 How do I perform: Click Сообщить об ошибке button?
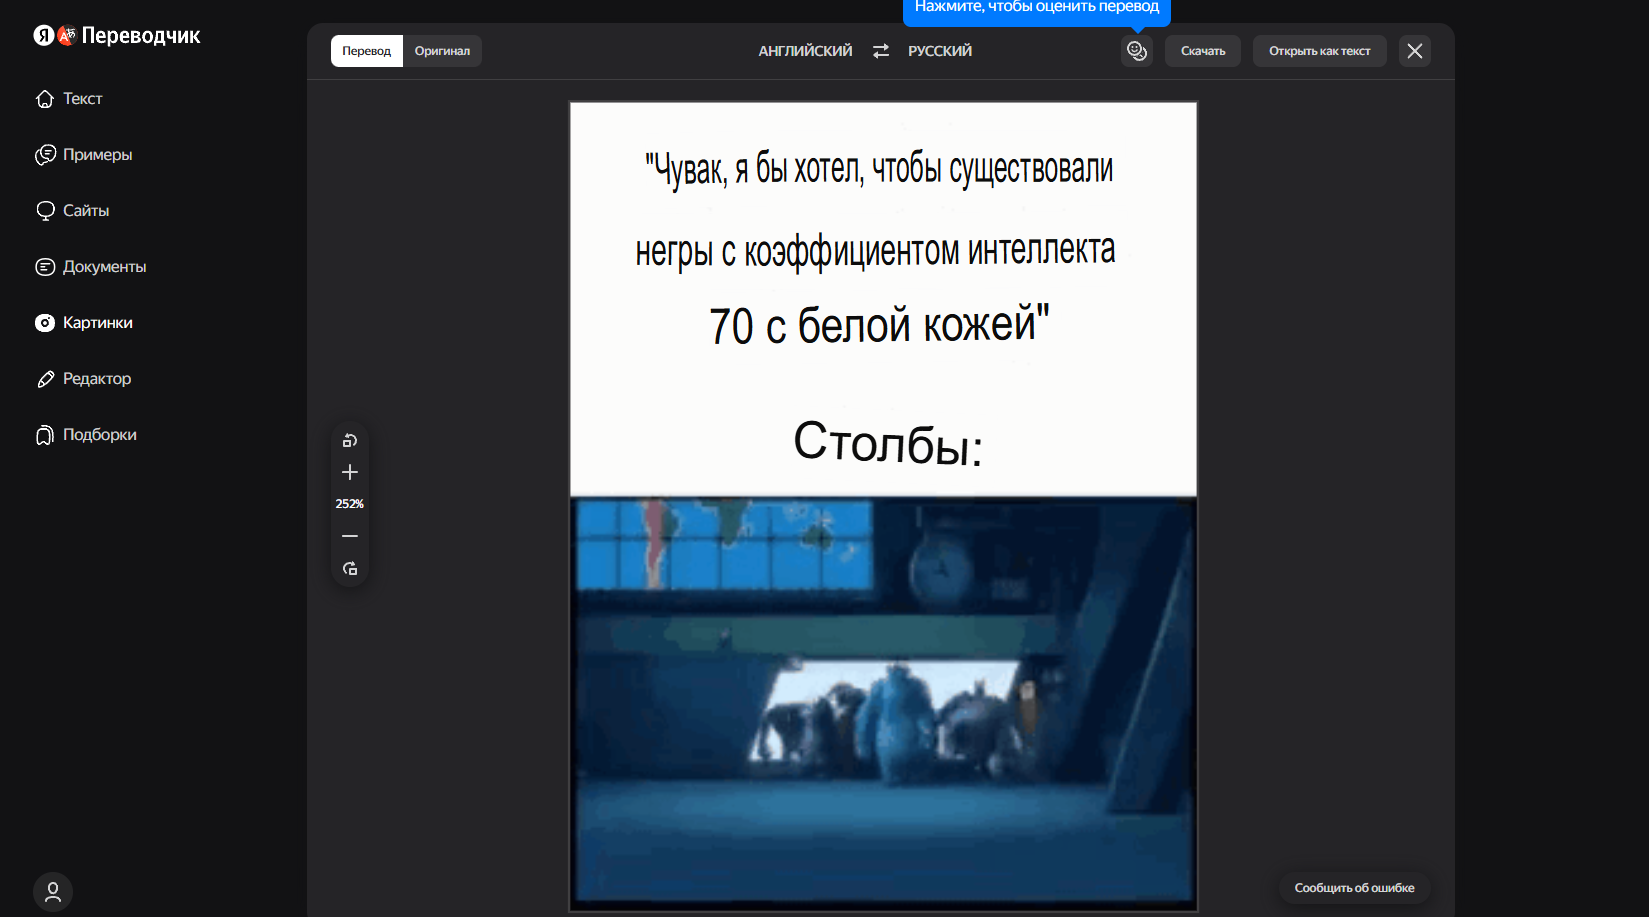(x=1355, y=888)
